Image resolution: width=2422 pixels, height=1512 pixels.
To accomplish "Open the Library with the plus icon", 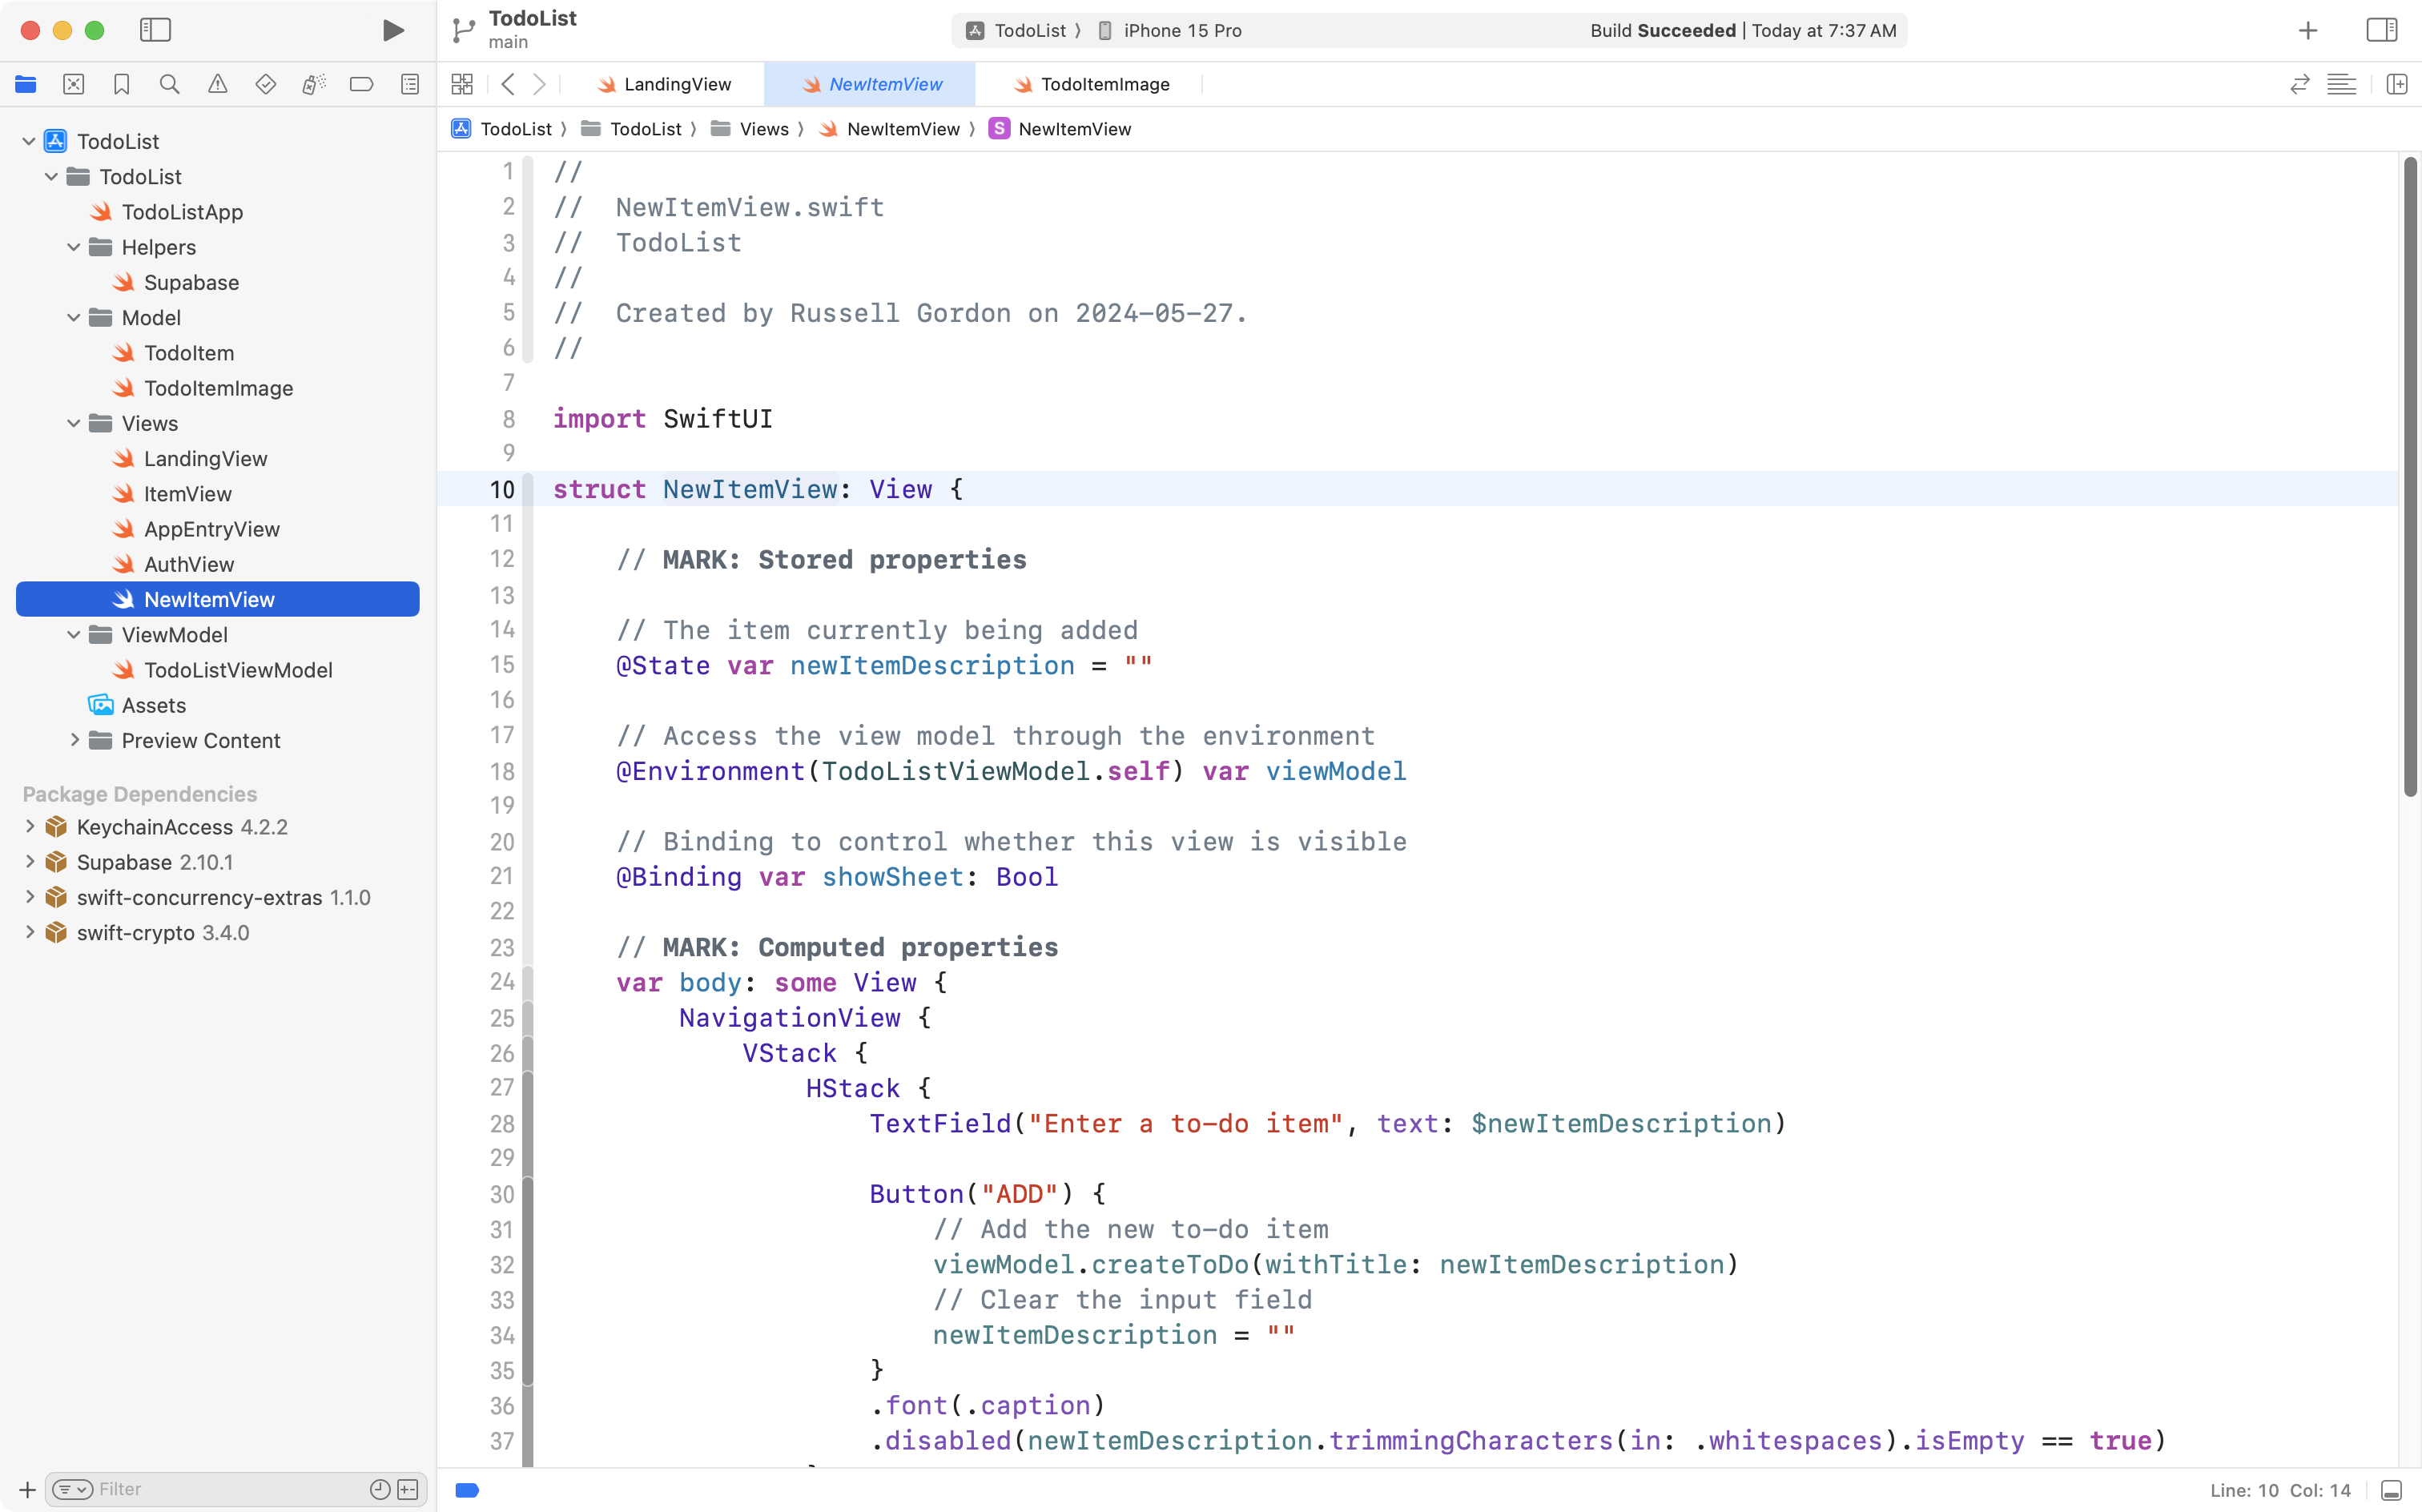I will coord(2307,30).
